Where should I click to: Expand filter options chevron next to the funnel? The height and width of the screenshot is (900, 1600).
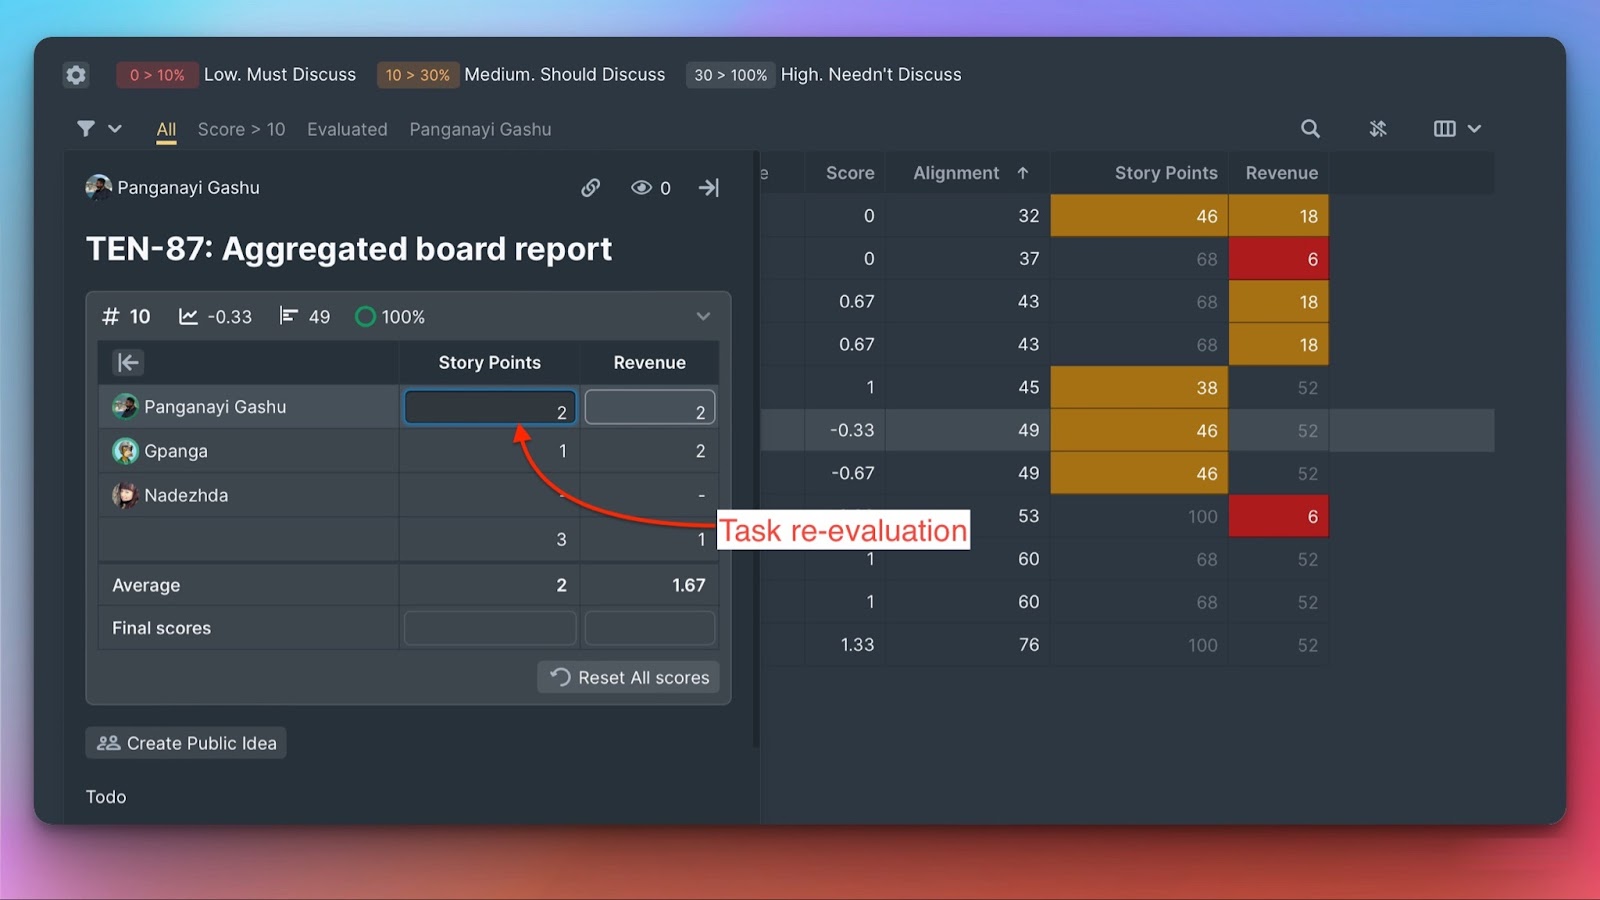click(115, 129)
